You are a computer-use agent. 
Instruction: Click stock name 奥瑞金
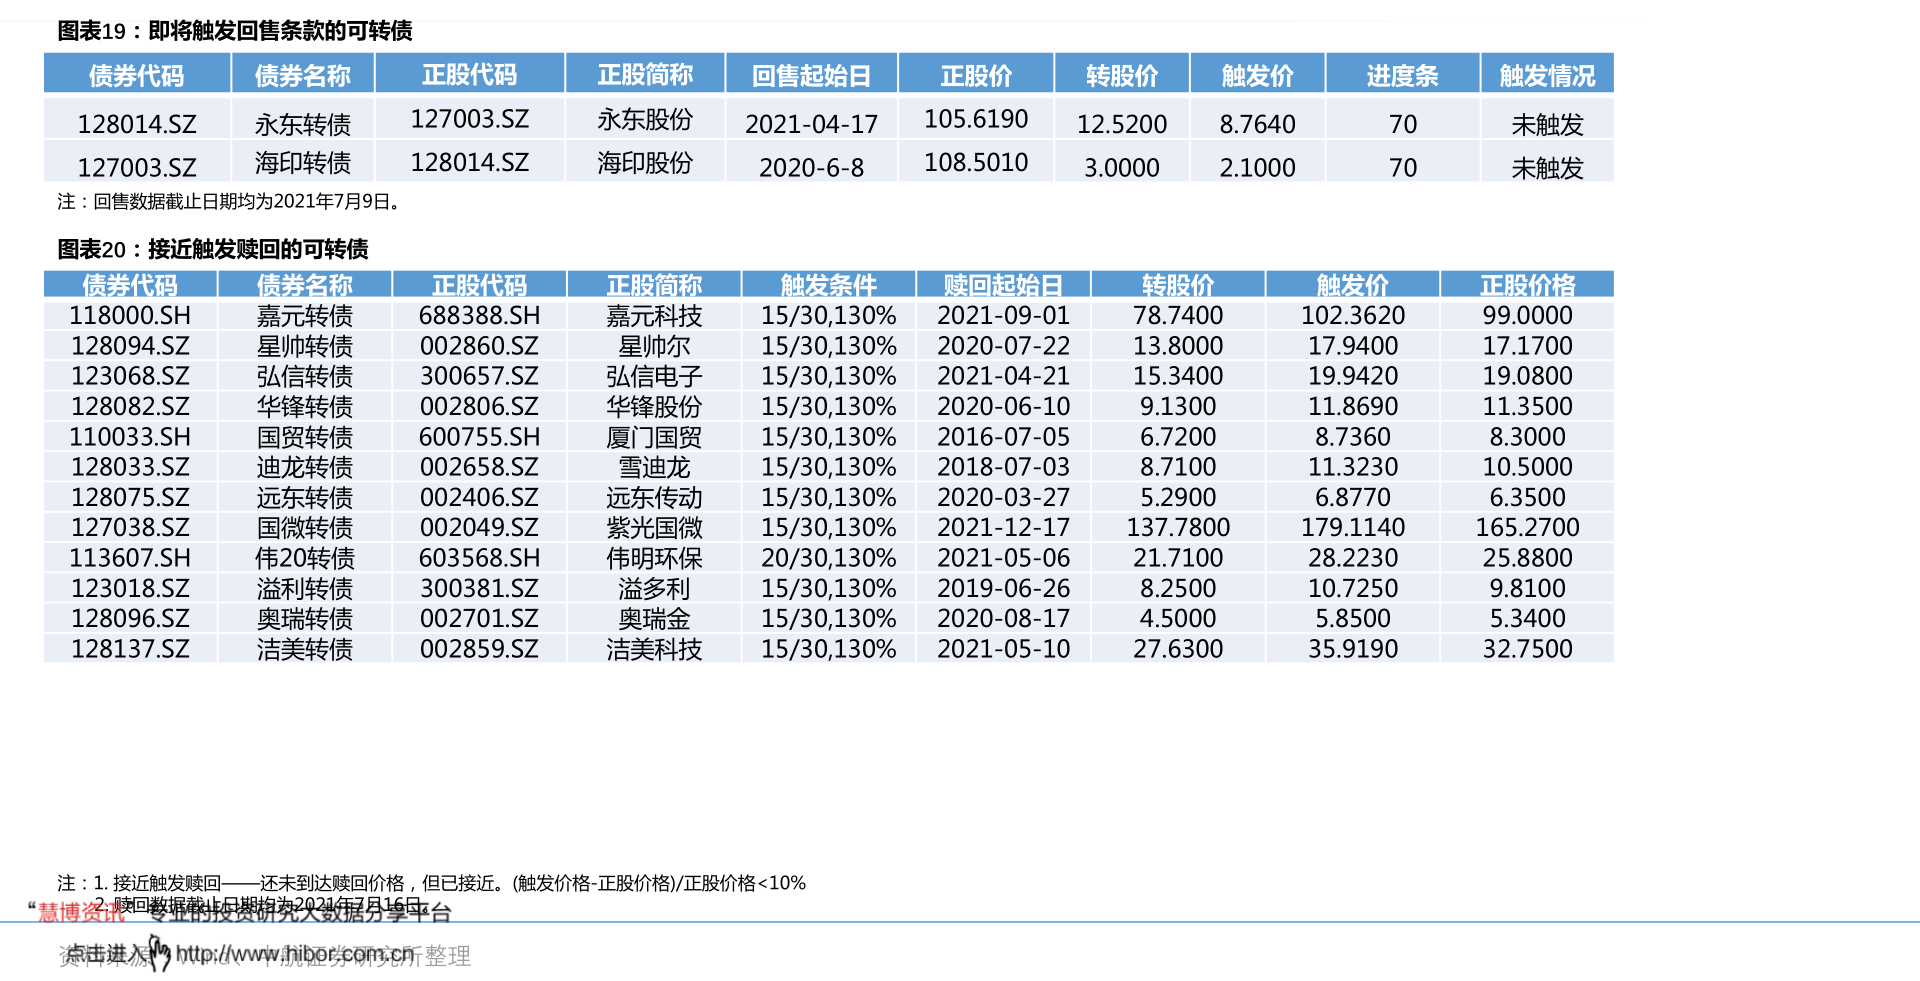[x=654, y=618]
